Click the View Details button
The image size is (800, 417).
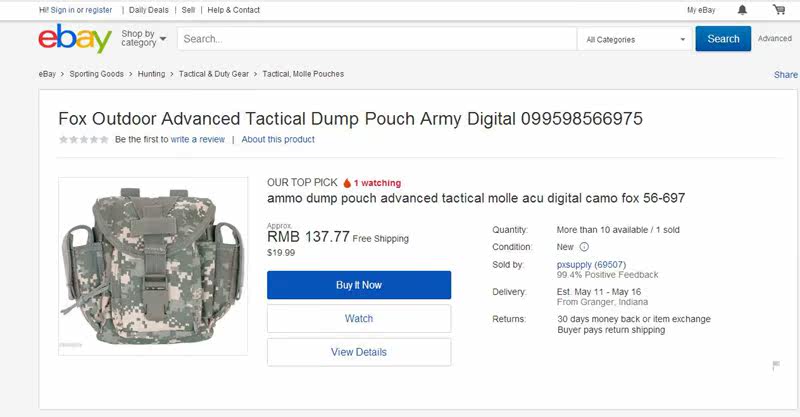point(358,352)
